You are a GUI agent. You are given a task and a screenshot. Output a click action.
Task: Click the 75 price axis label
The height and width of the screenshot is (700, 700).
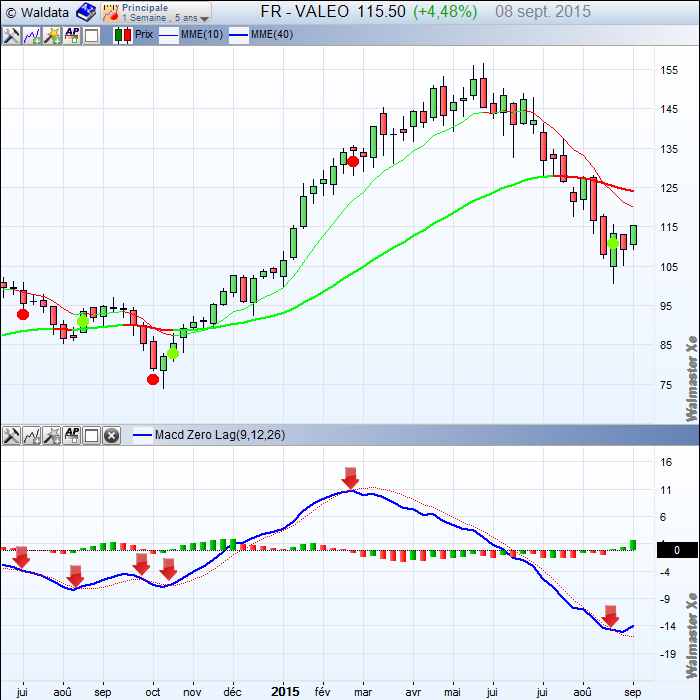point(666,385)
